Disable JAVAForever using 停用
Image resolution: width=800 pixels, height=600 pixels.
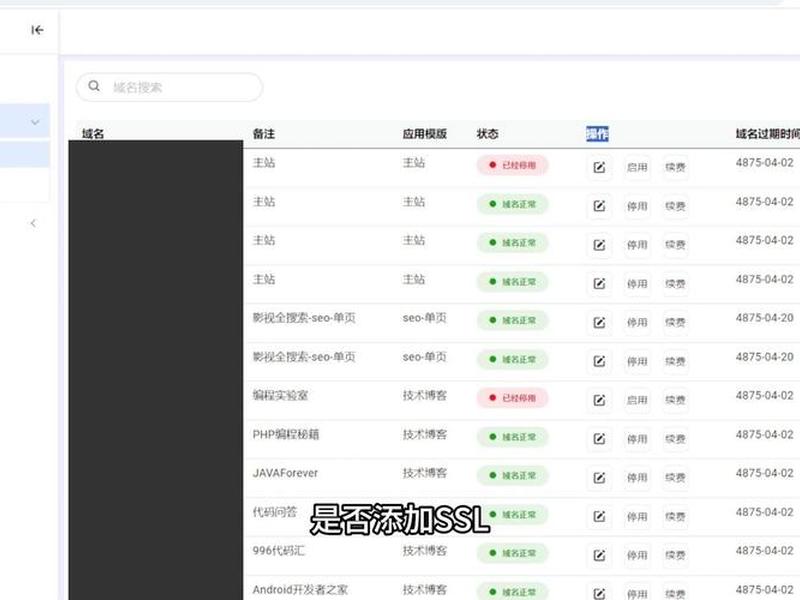[x=637, y=478]
